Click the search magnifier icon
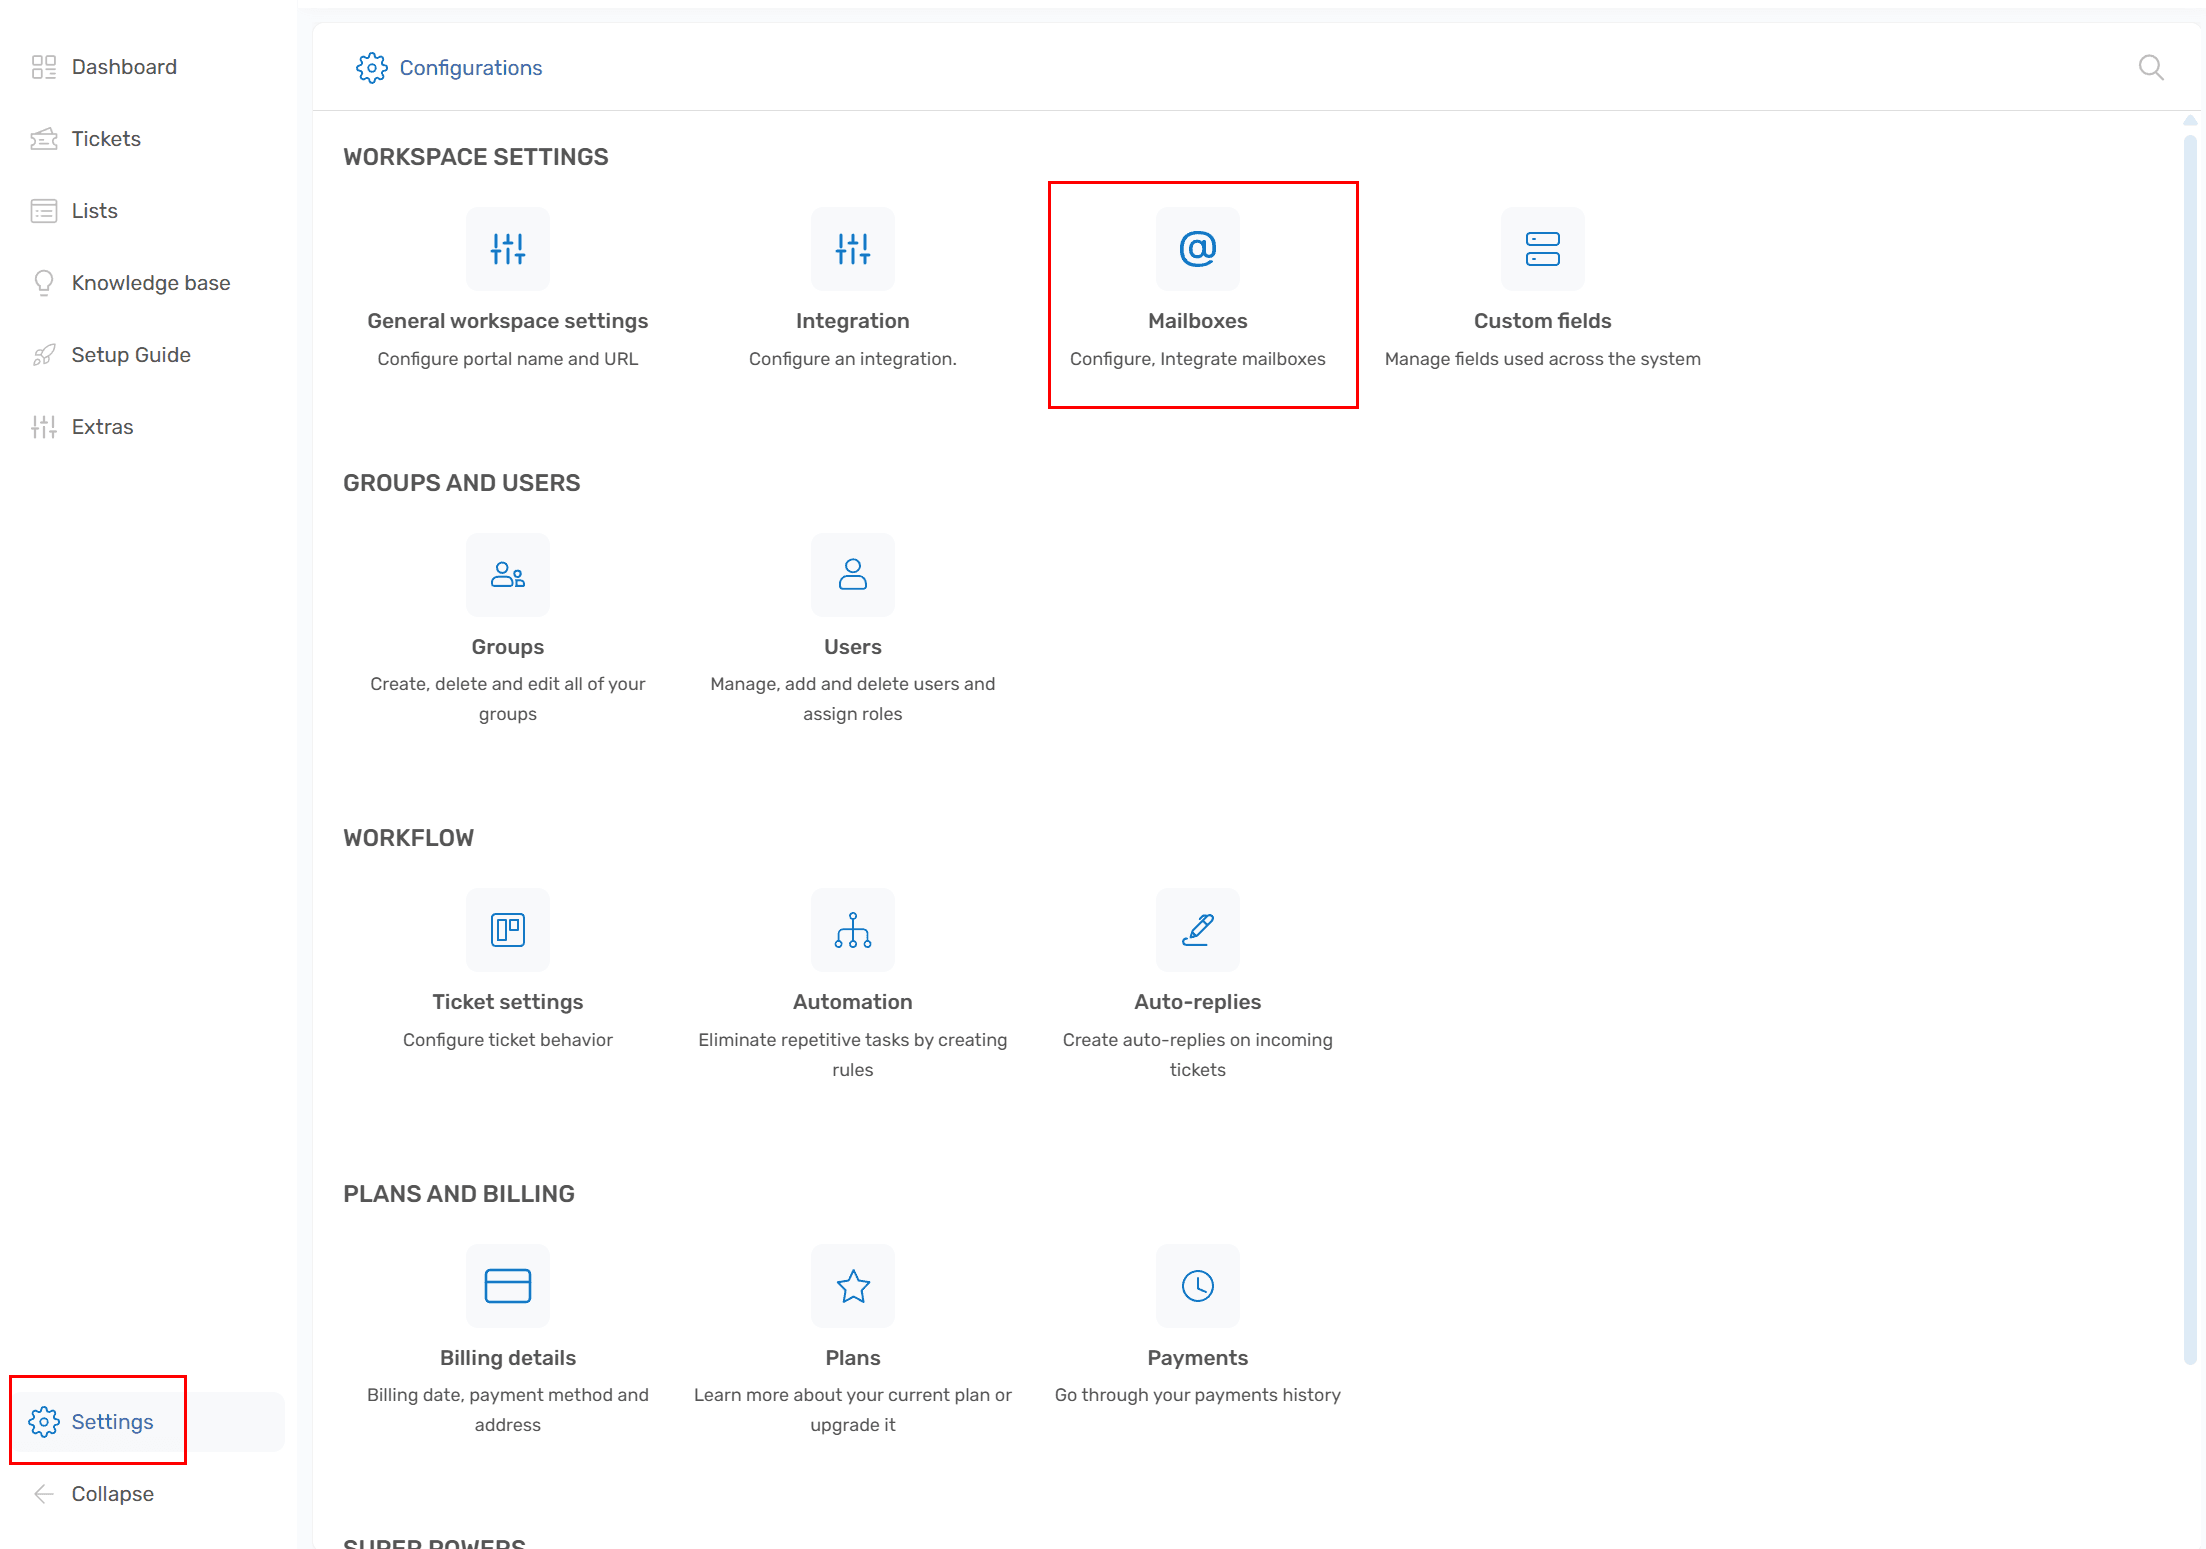This screenshot has width=2206, height=1549. 2150,68
